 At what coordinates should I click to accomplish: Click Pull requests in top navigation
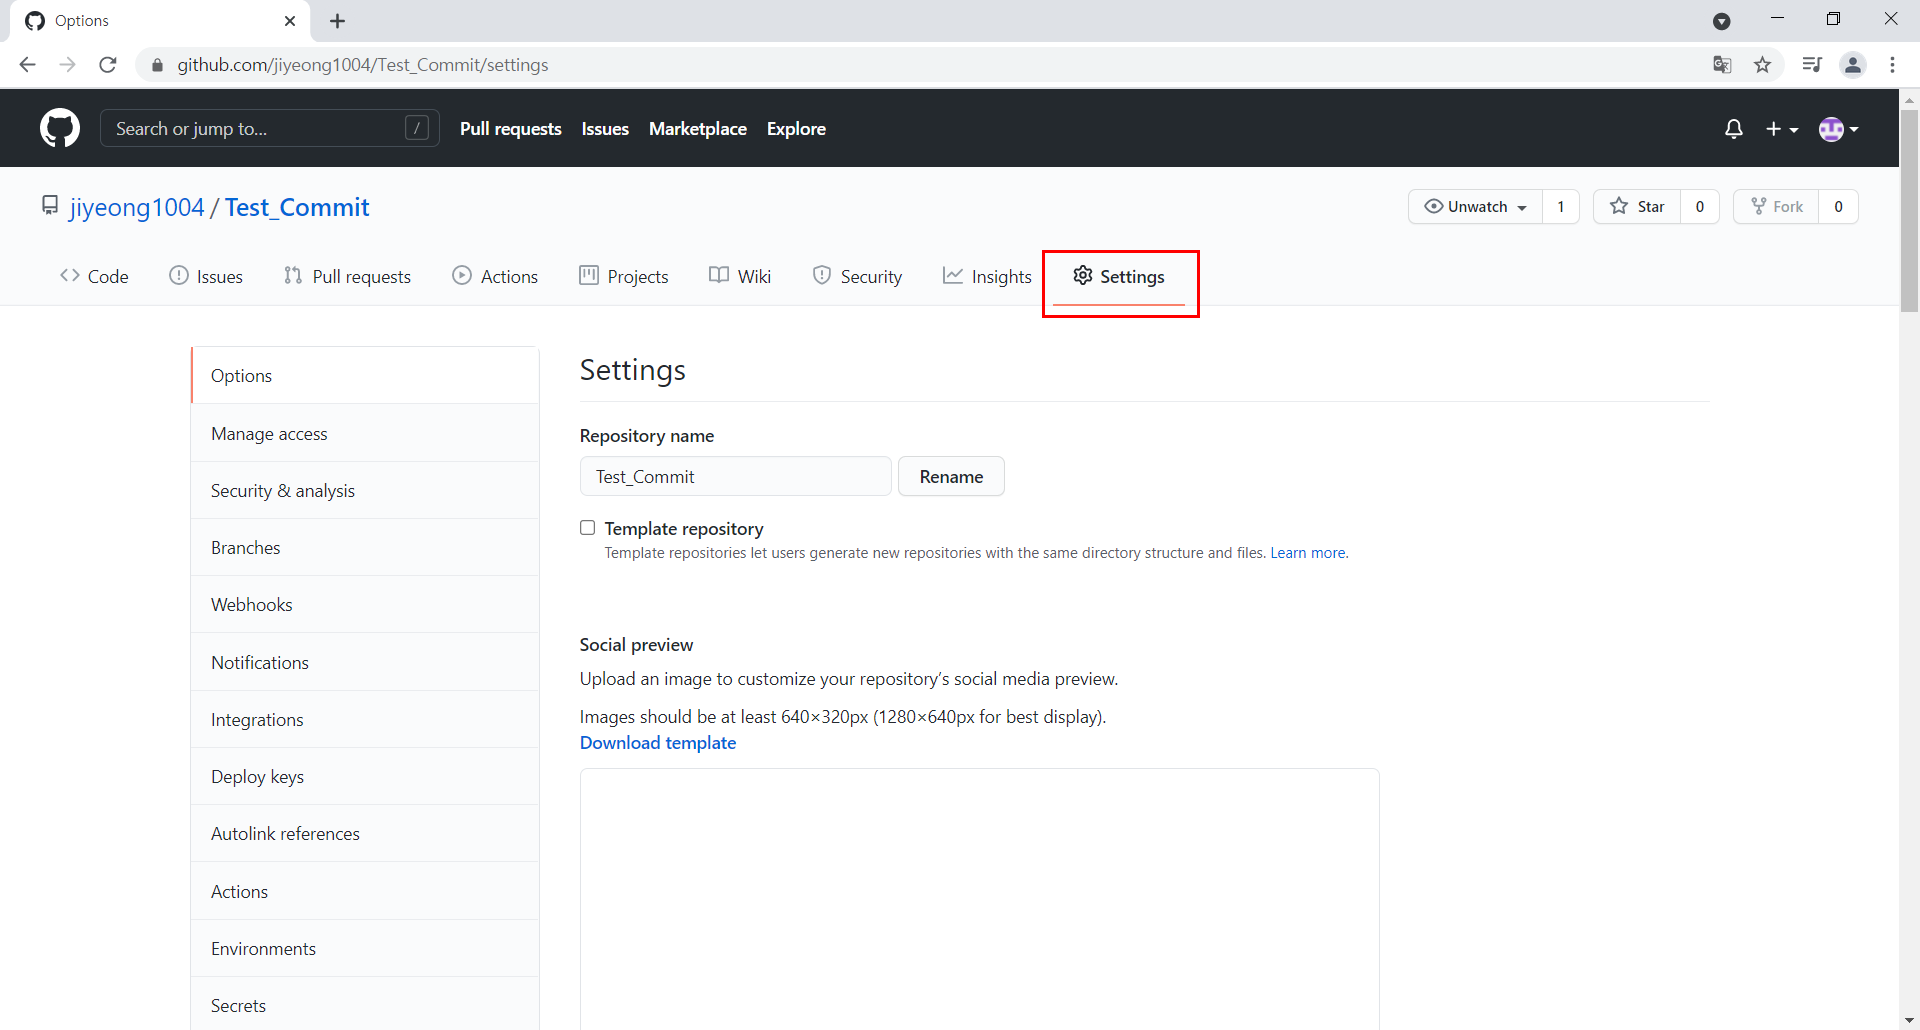(x=511, y=129)
